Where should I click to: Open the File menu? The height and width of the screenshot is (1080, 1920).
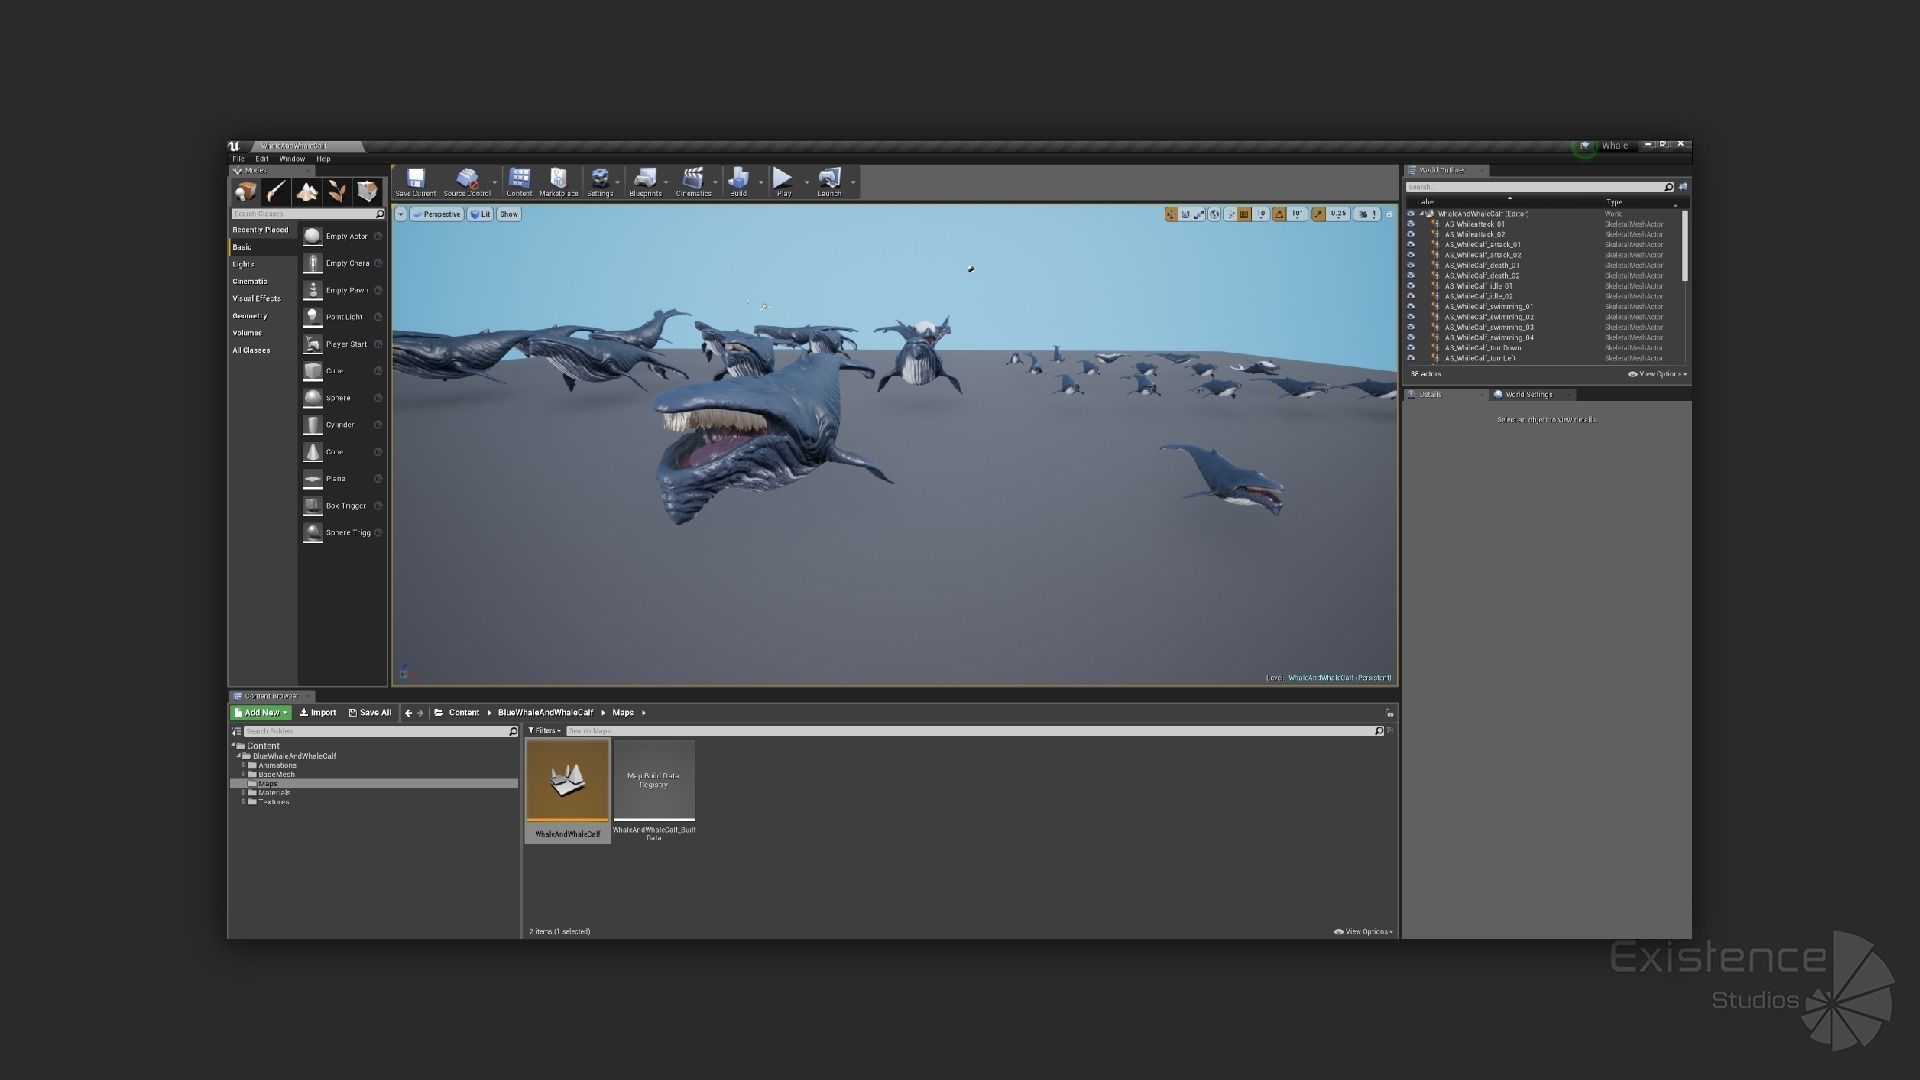(x=238, y=159)
